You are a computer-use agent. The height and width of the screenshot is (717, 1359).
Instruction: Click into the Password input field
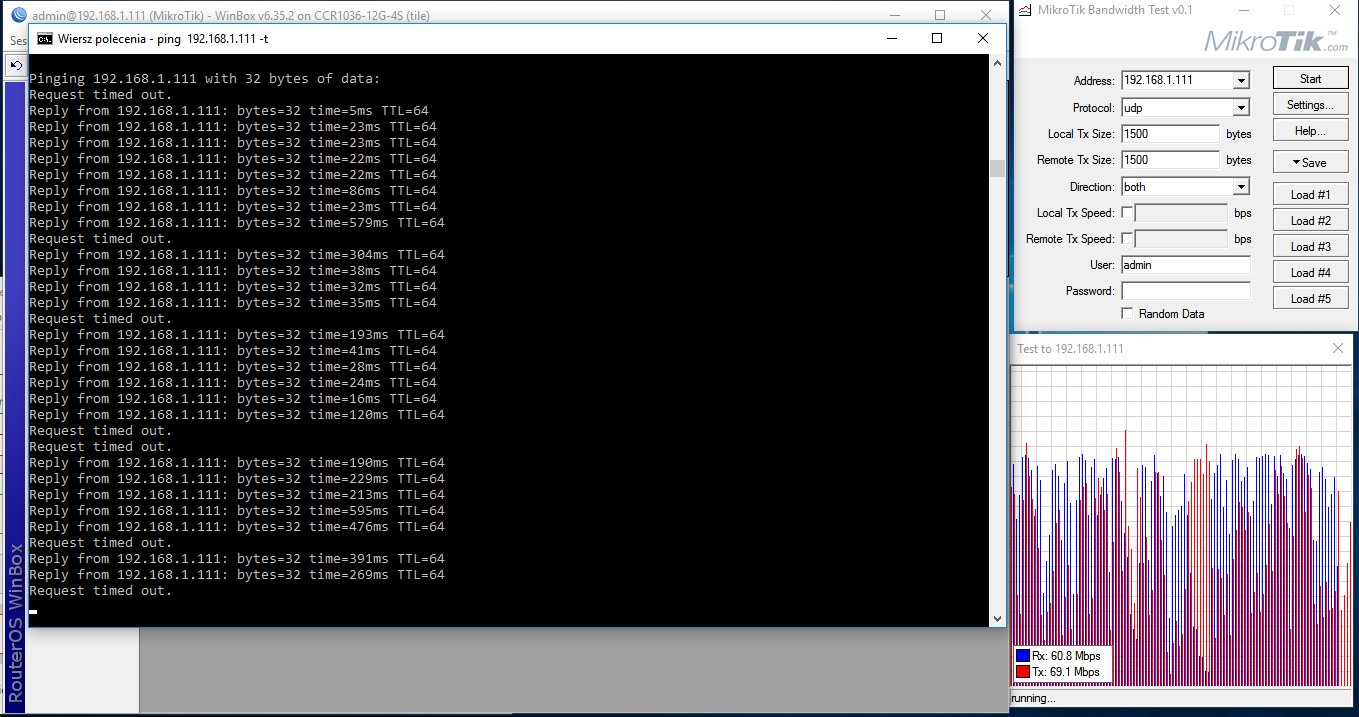1185,291
